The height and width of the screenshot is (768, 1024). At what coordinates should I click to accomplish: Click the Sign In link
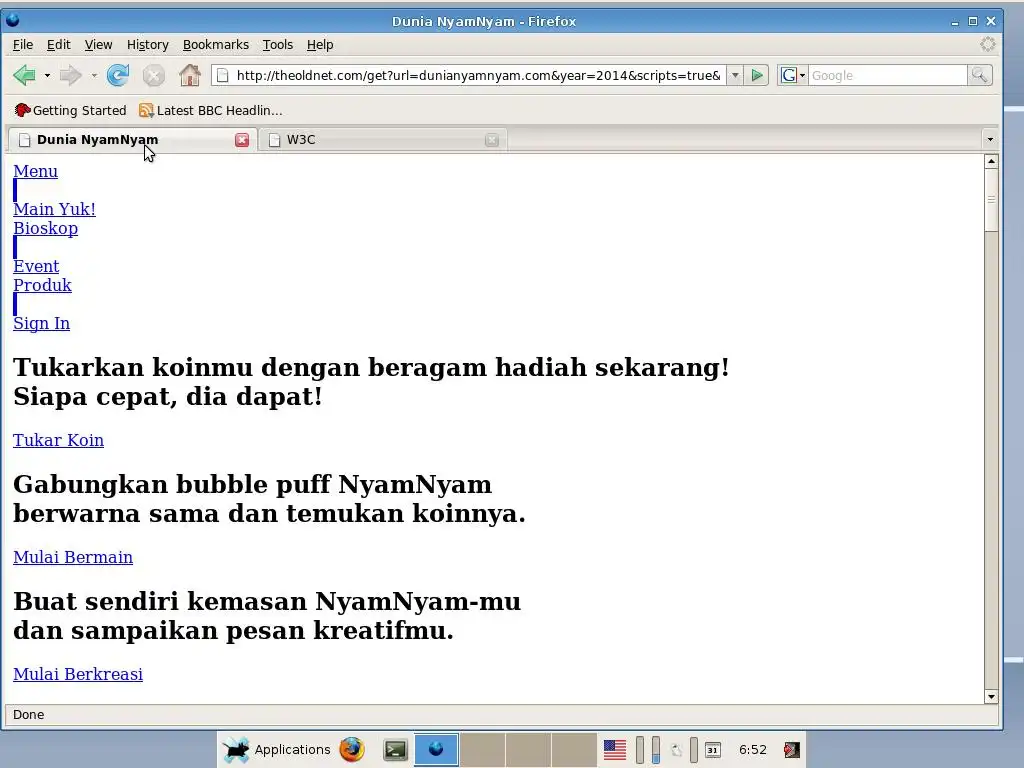click(x=41, y=323)
